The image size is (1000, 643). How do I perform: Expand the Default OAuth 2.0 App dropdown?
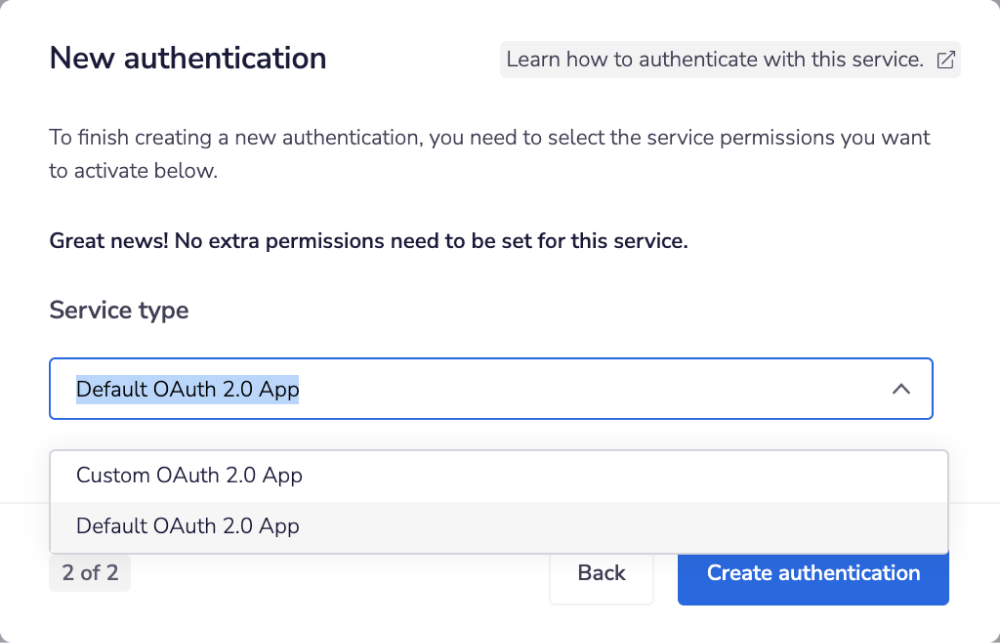coord(491,388)
